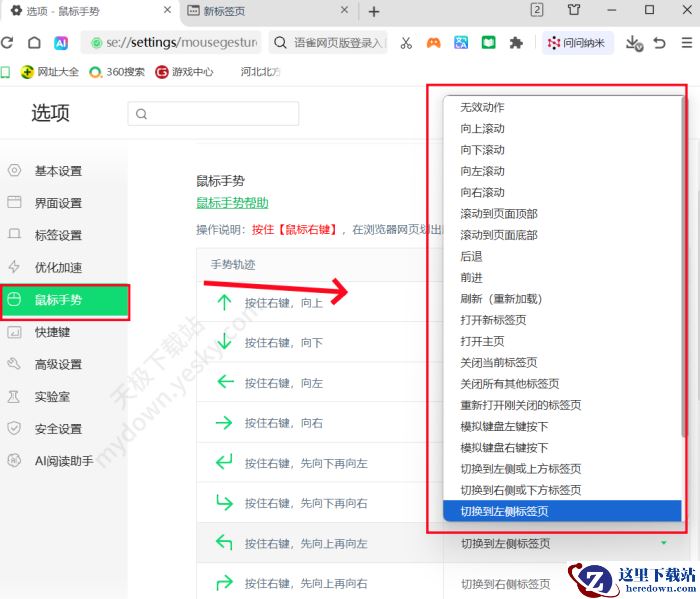
Task: Open the orange game controller icon
Action: [x=433, y=43]
